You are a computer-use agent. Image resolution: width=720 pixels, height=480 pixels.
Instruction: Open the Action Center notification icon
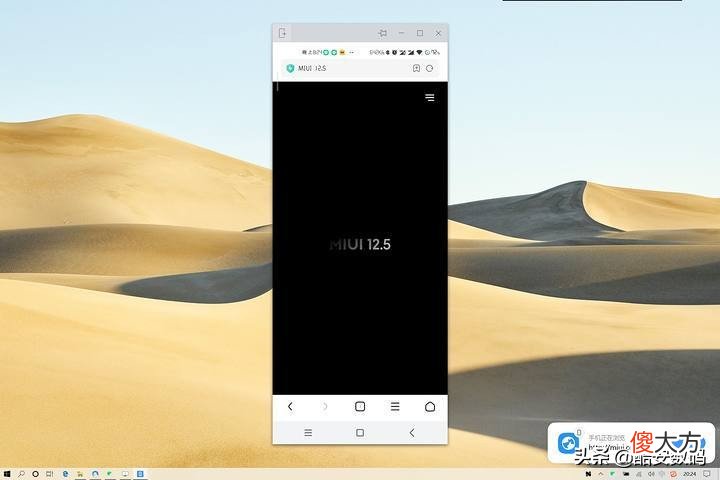[x=707, y=474]
